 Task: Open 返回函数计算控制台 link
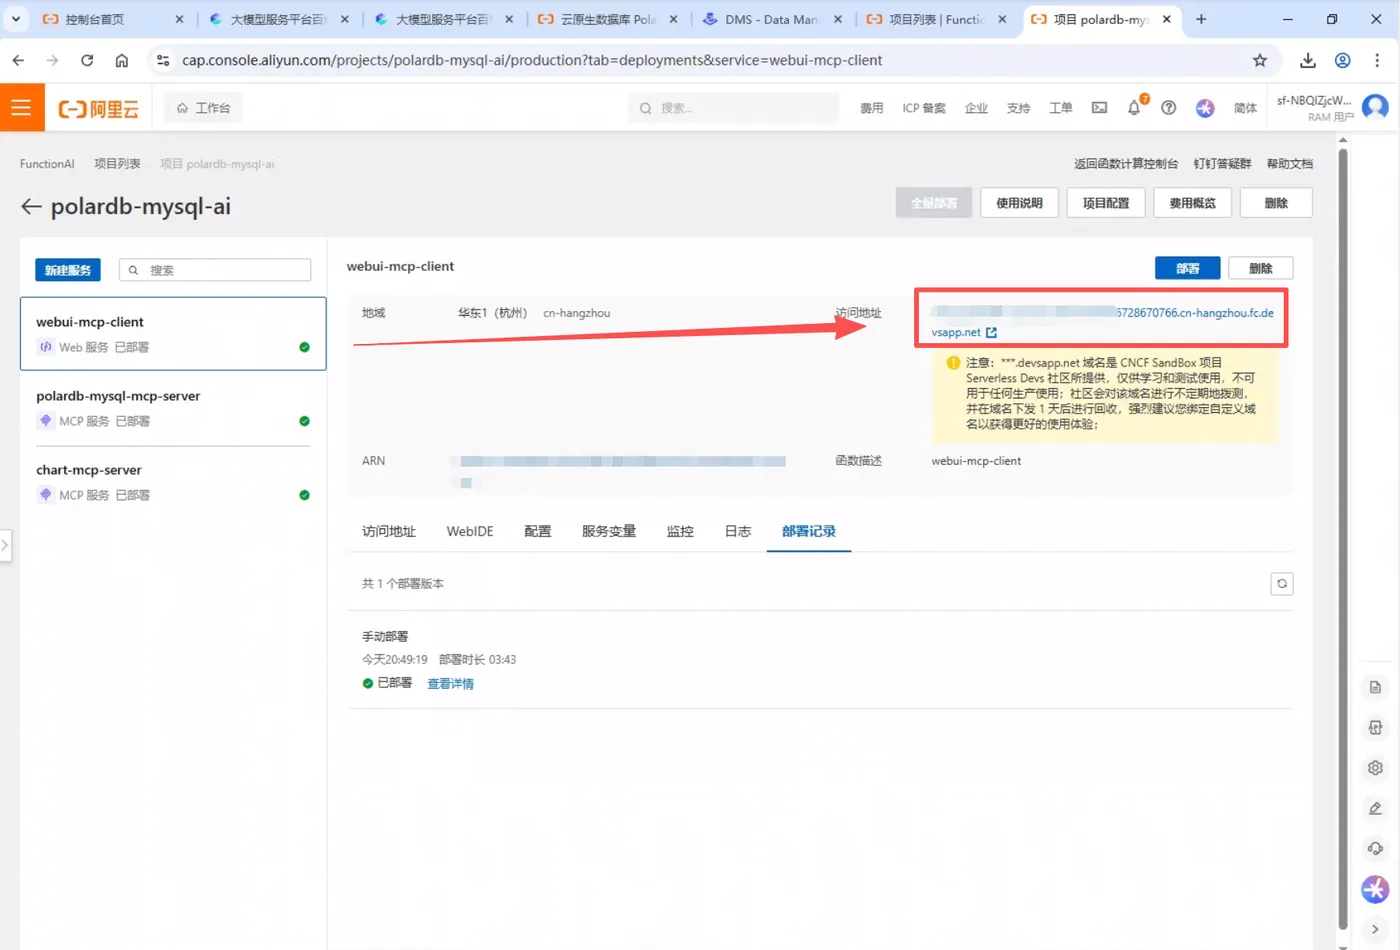click(1125, 164)
